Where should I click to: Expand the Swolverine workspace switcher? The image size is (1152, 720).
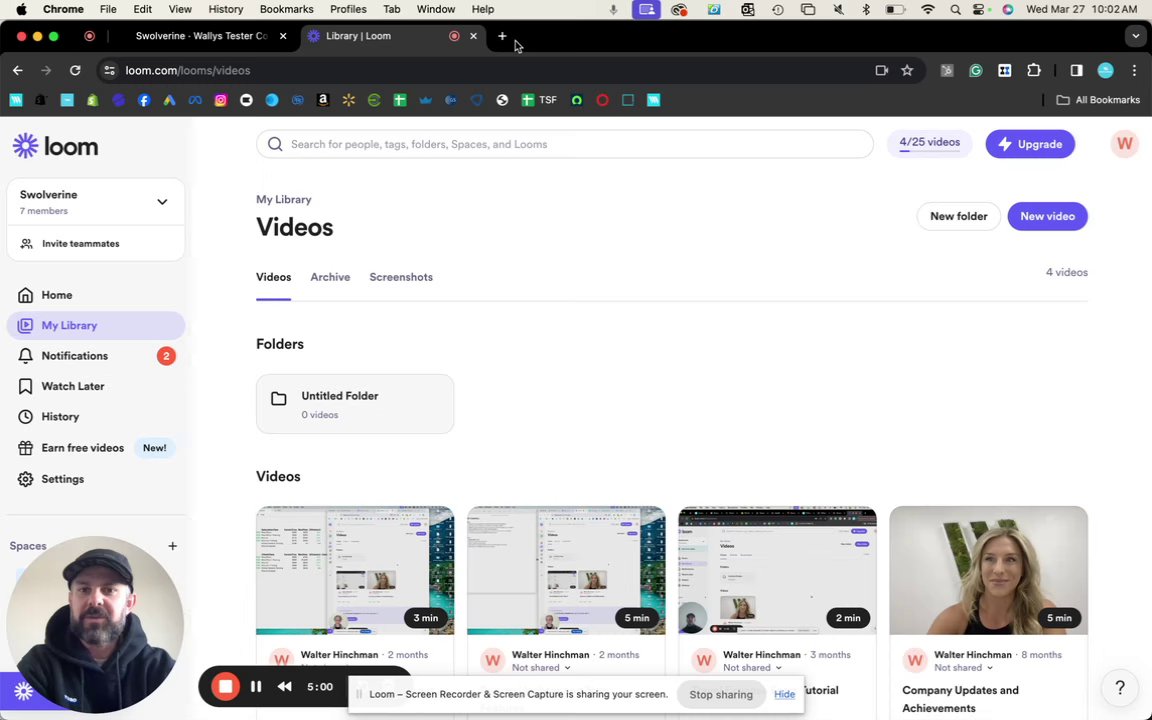tap(96, 202)
